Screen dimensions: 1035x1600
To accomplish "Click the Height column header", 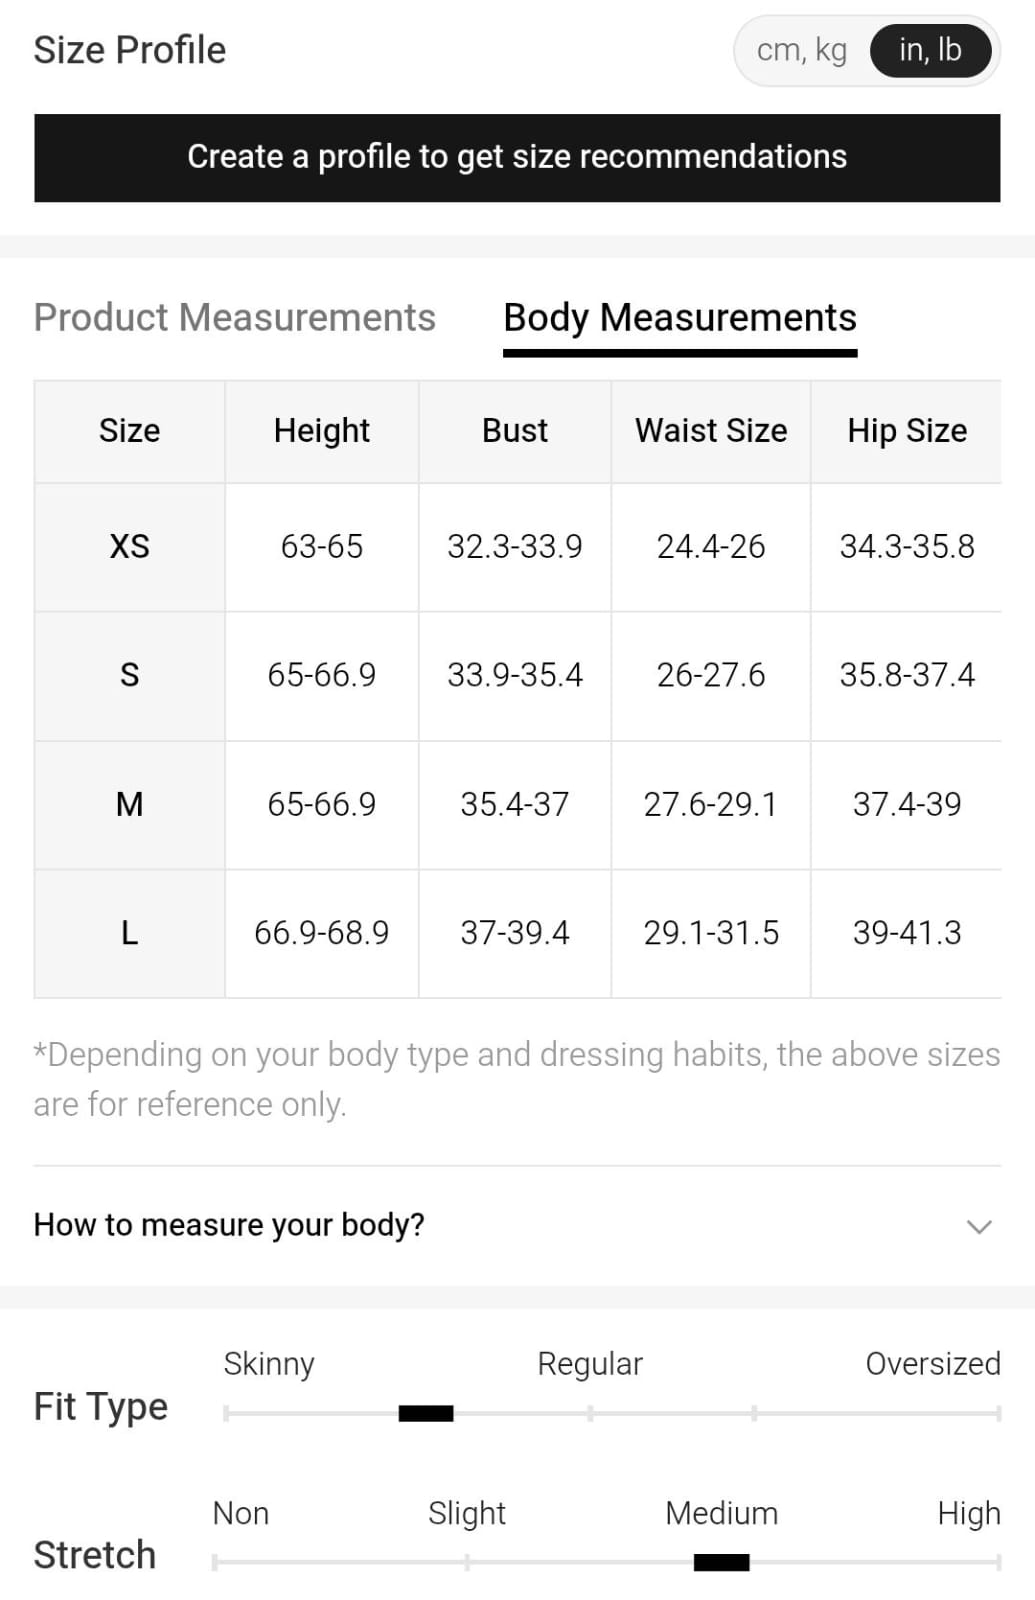I will click(x=321, y=431).
